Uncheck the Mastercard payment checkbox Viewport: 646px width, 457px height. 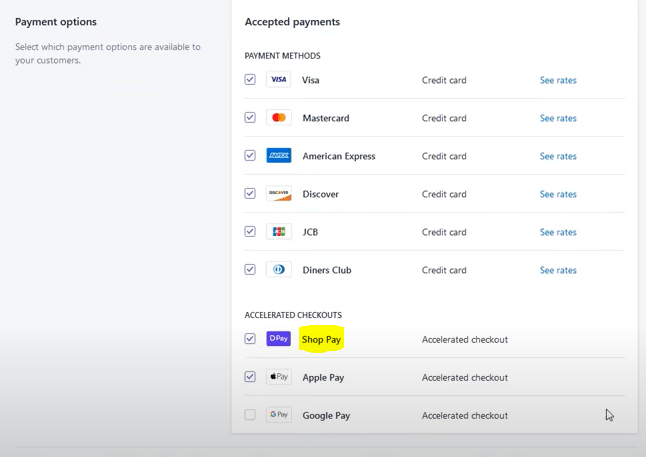tap(250, 117)
